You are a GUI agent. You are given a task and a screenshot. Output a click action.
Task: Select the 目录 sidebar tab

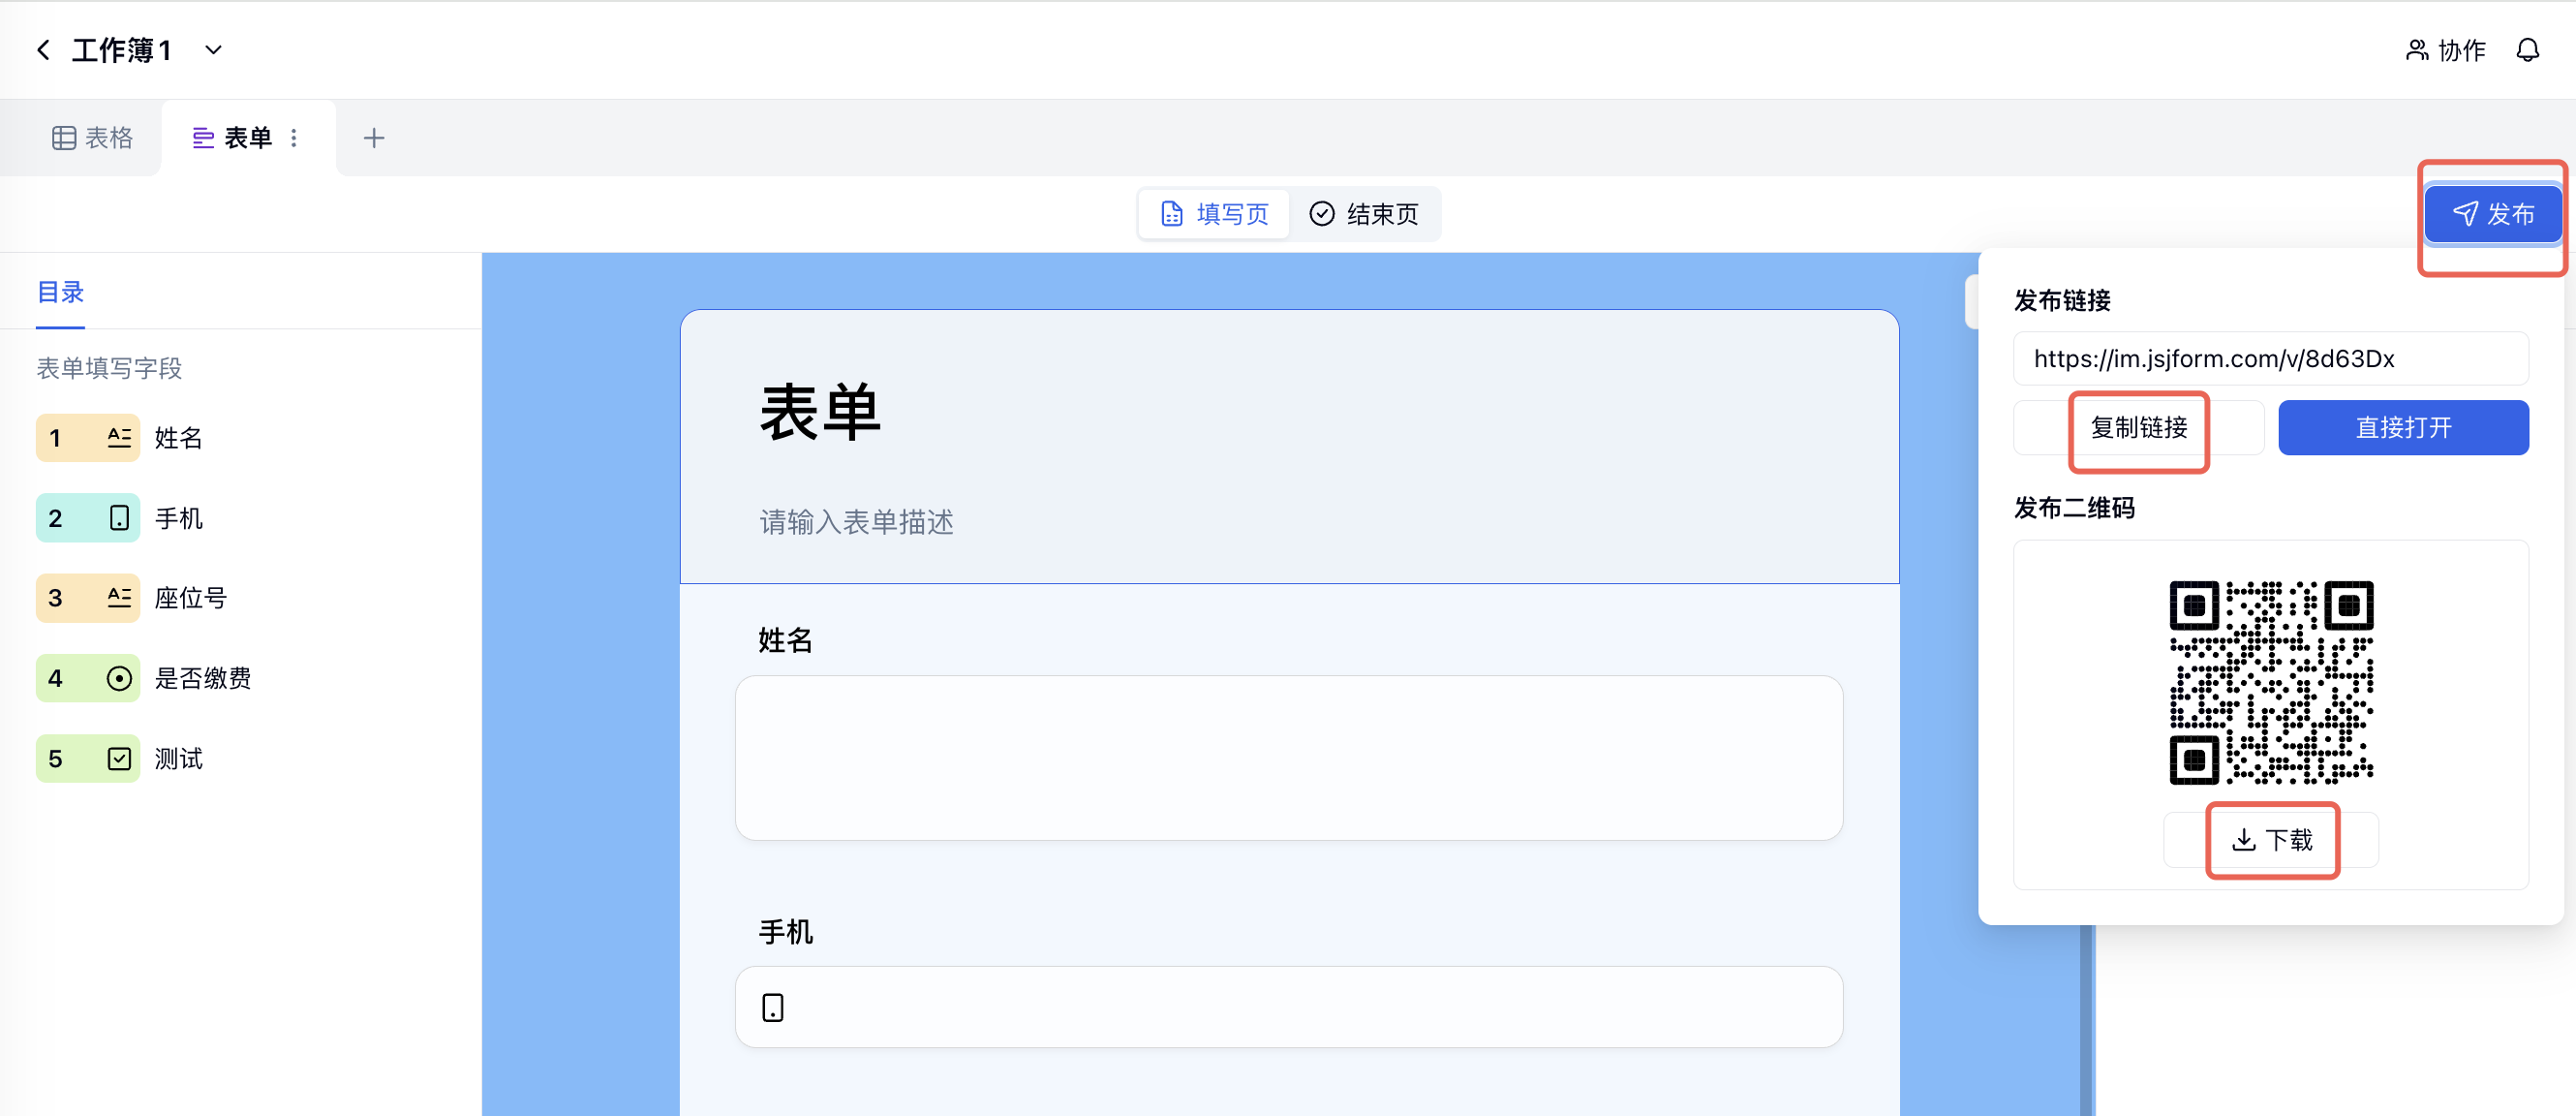[x=60, y=292]
